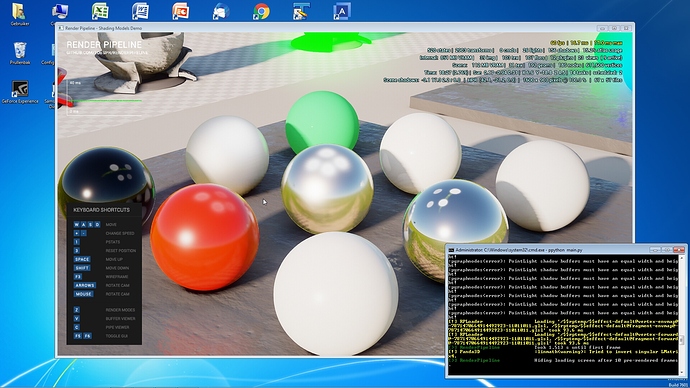Viewport: 690px width, 388px height.
Task: Click the RENDER MODES shortcut description
Action: click(x=120, y=310)
